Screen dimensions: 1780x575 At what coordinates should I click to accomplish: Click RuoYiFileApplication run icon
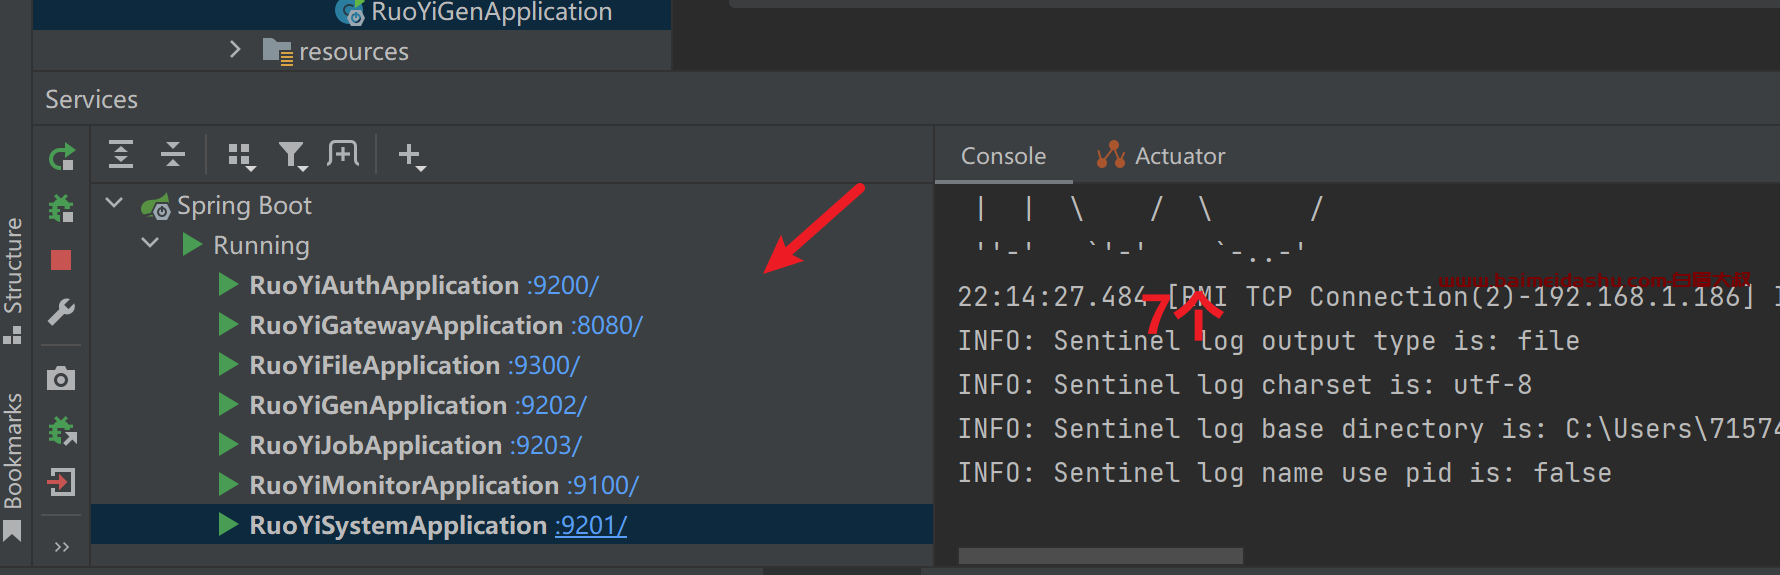[x=228, y=364]
